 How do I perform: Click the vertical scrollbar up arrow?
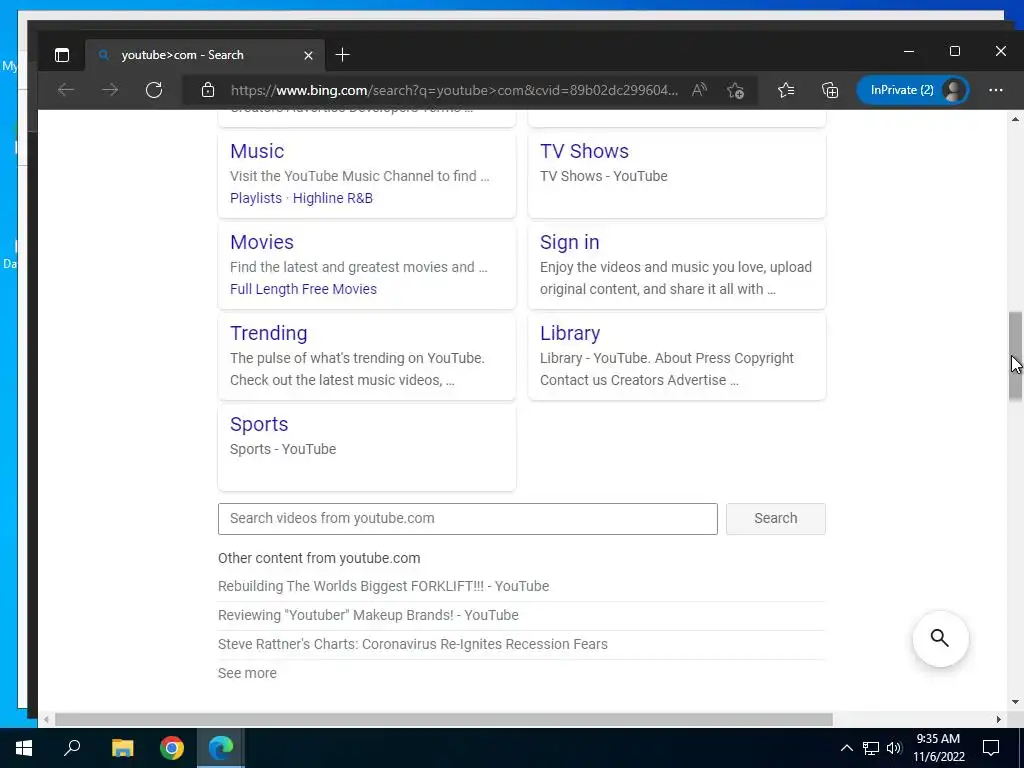point(1015,119)
